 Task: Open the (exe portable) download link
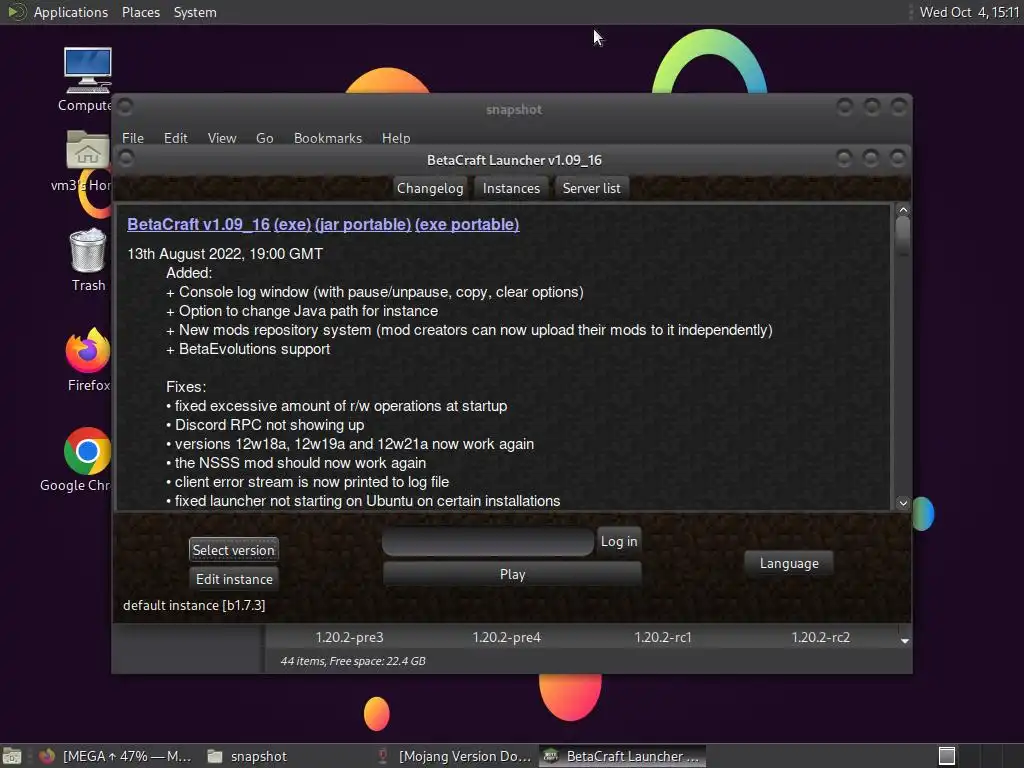coord(467,225)
